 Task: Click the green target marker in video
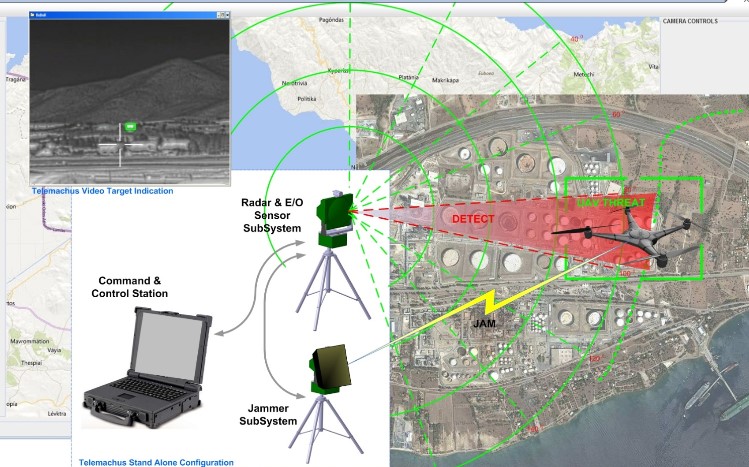click(x=131, y=127)
